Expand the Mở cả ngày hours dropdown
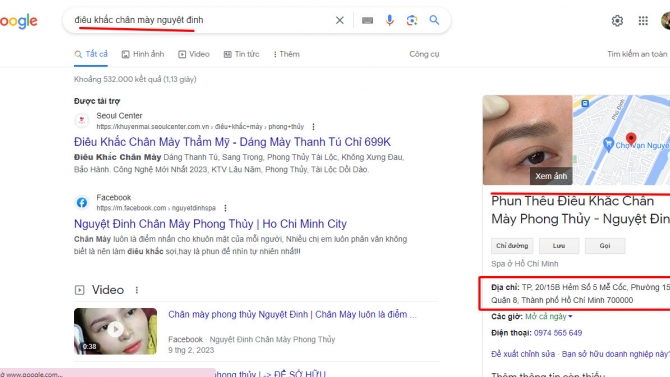The image size is (670, 377). [549, 317]
